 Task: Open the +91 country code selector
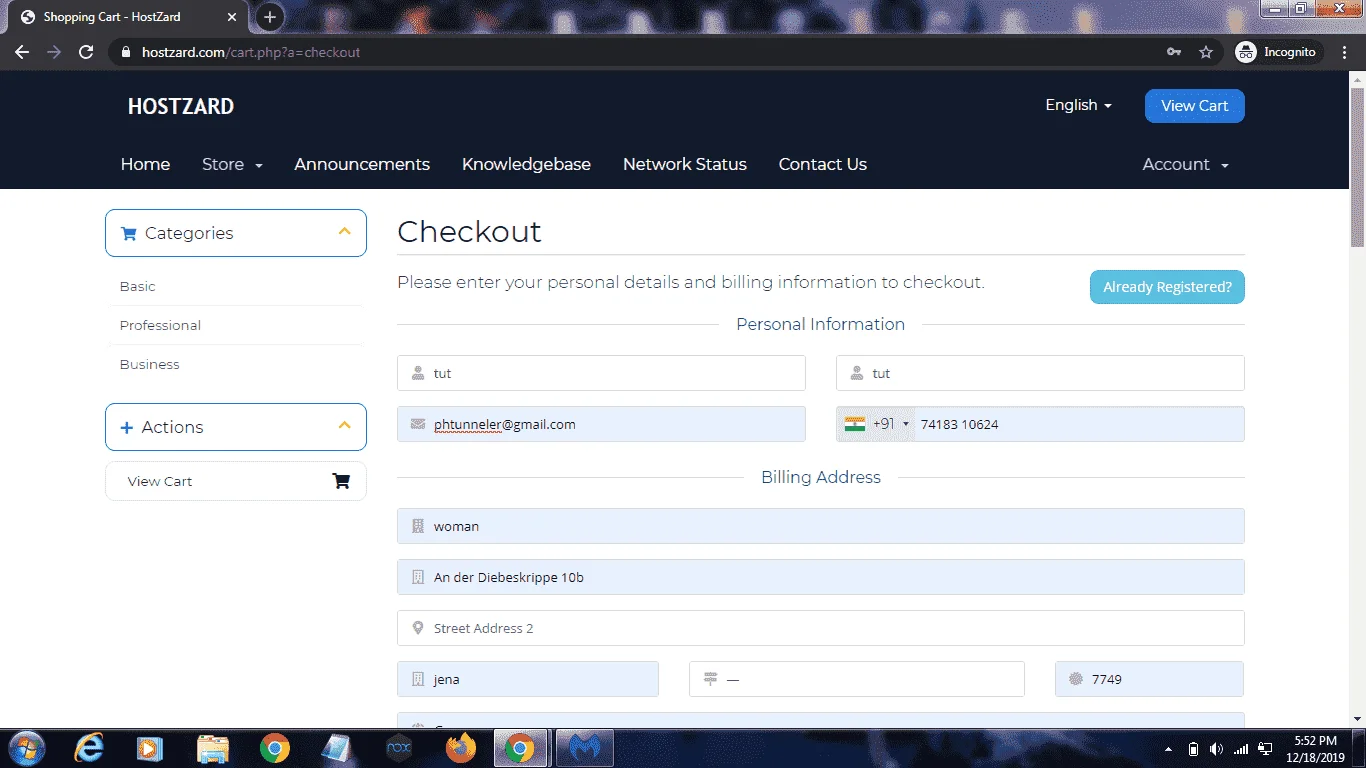click(876, 424)
